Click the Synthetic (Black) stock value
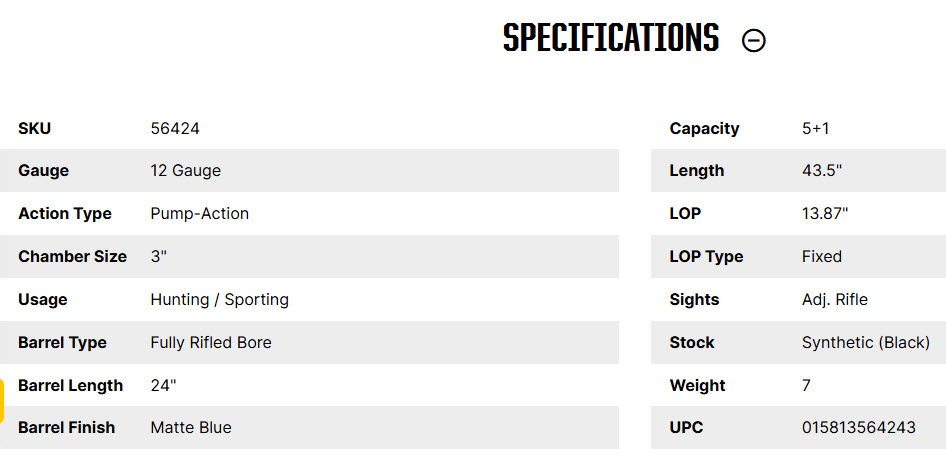The width and height of the screenshot is (946, 456). click(866, 343)
